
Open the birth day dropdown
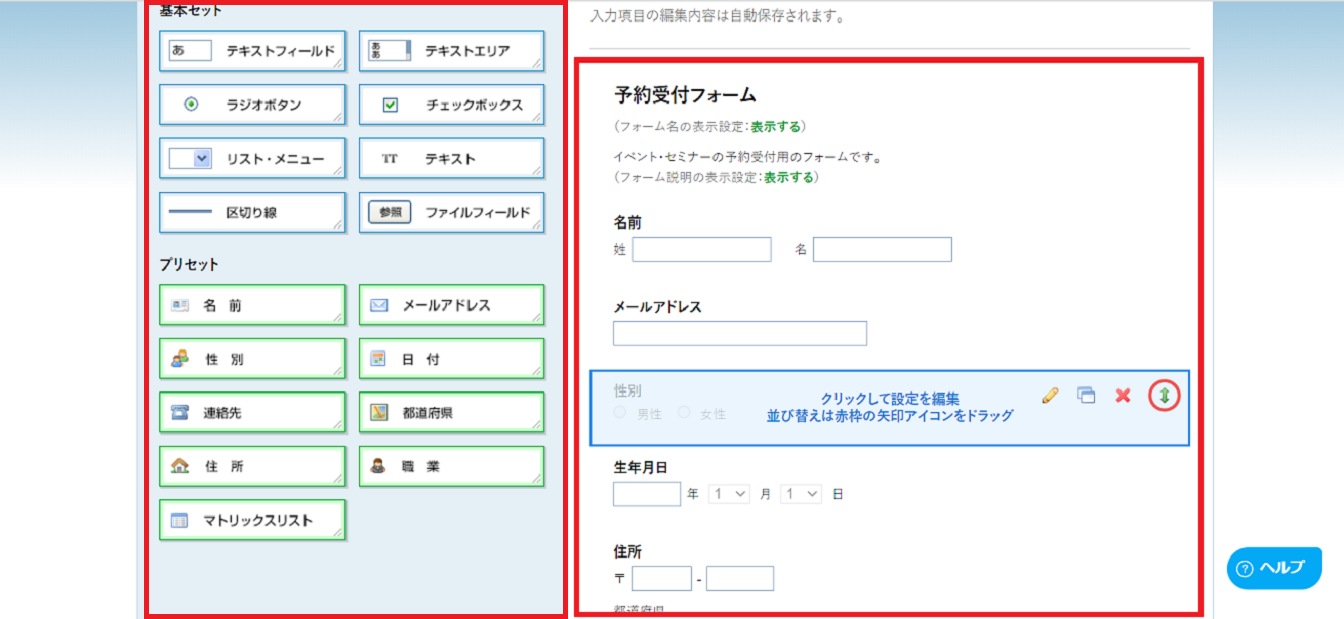click(801, 494)
